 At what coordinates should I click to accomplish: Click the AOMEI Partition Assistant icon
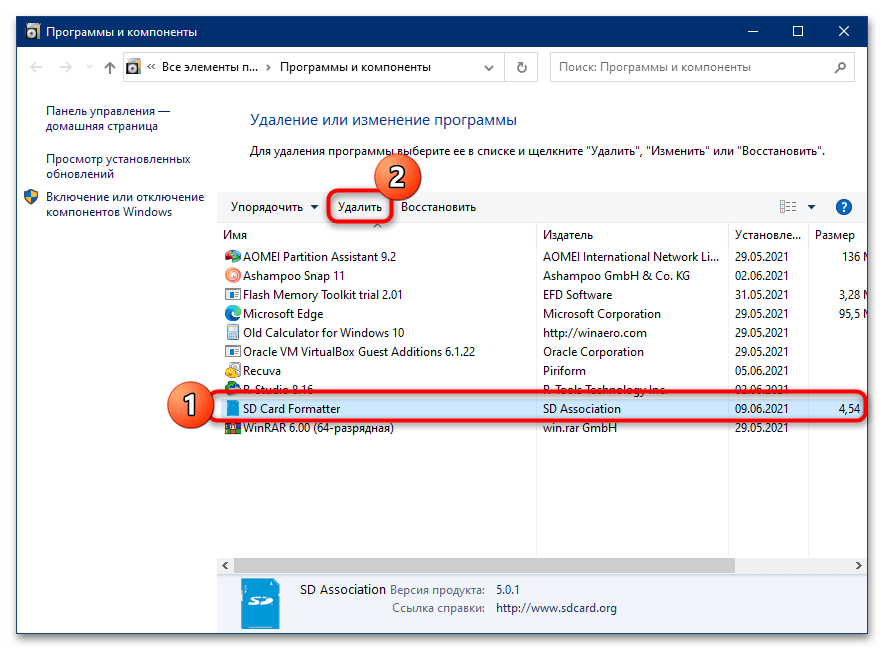coord(233,257)
